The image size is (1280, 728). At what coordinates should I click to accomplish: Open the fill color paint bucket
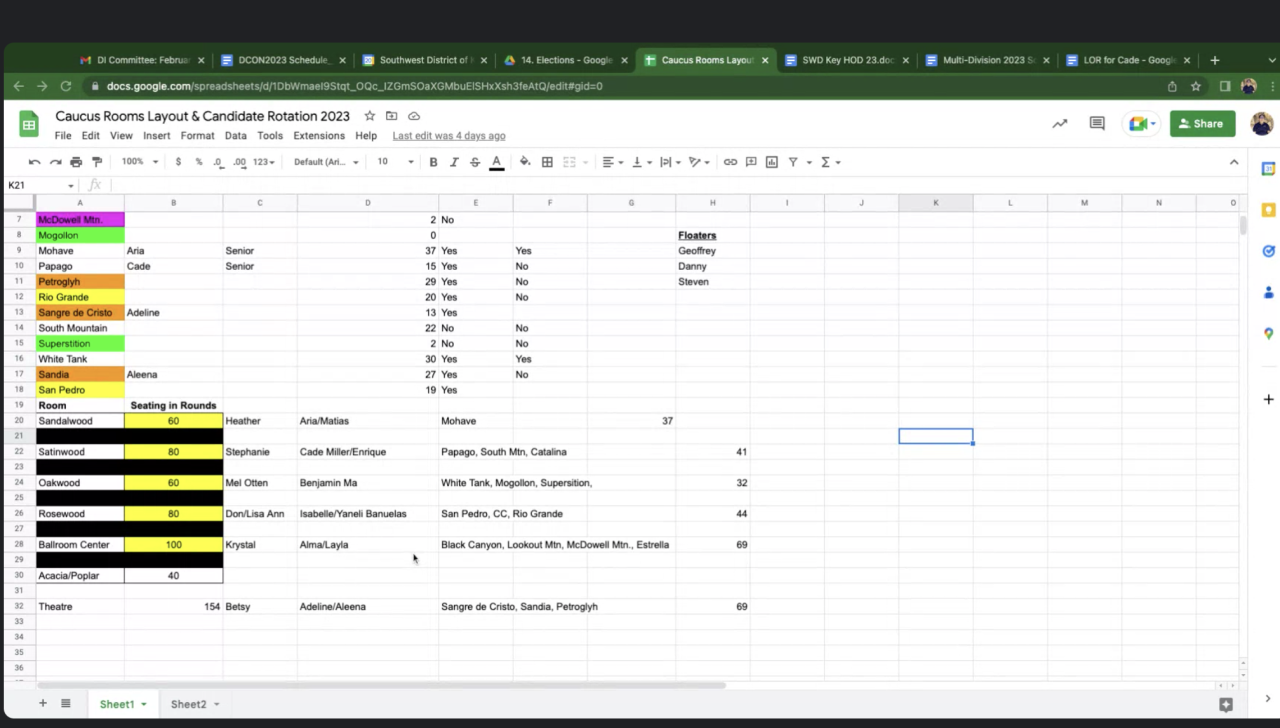point(524,162)
